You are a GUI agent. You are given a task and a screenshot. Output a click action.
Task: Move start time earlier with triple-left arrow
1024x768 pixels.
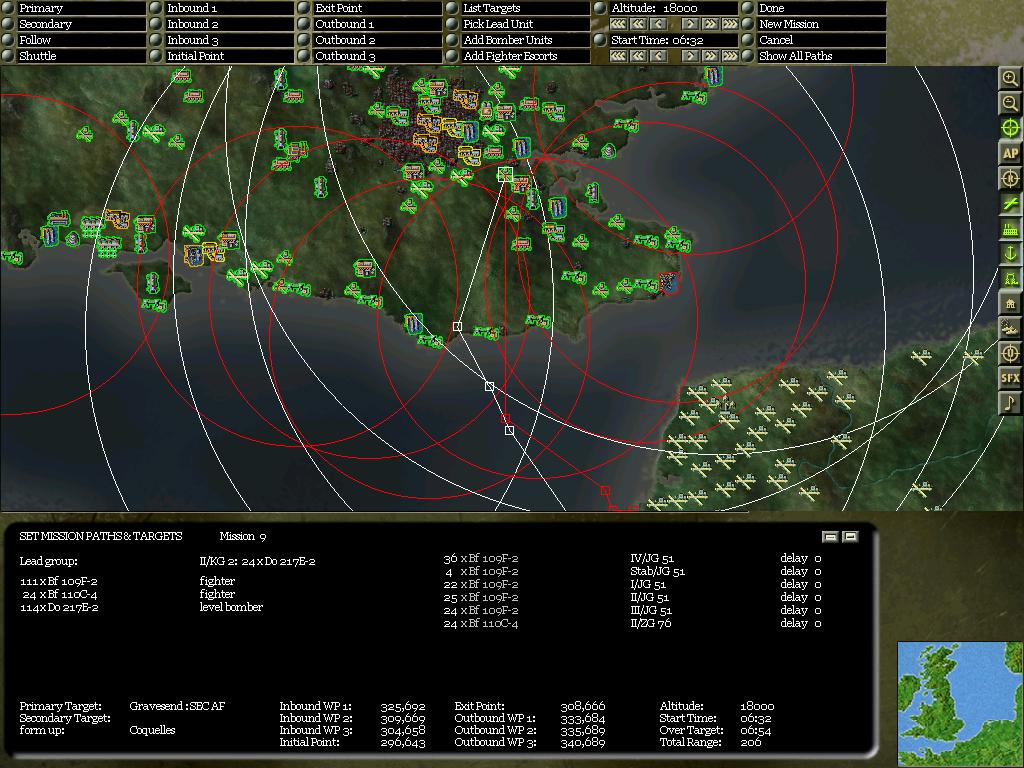618,56
